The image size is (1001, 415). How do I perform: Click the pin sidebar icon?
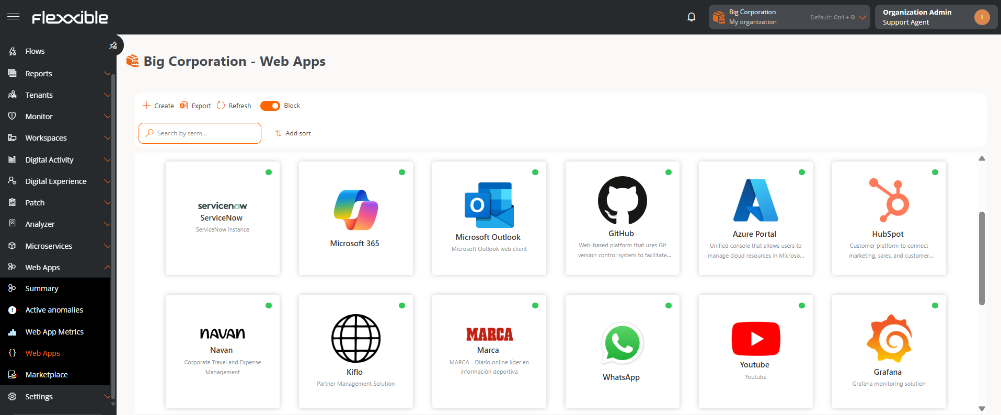tap(113, 45)
